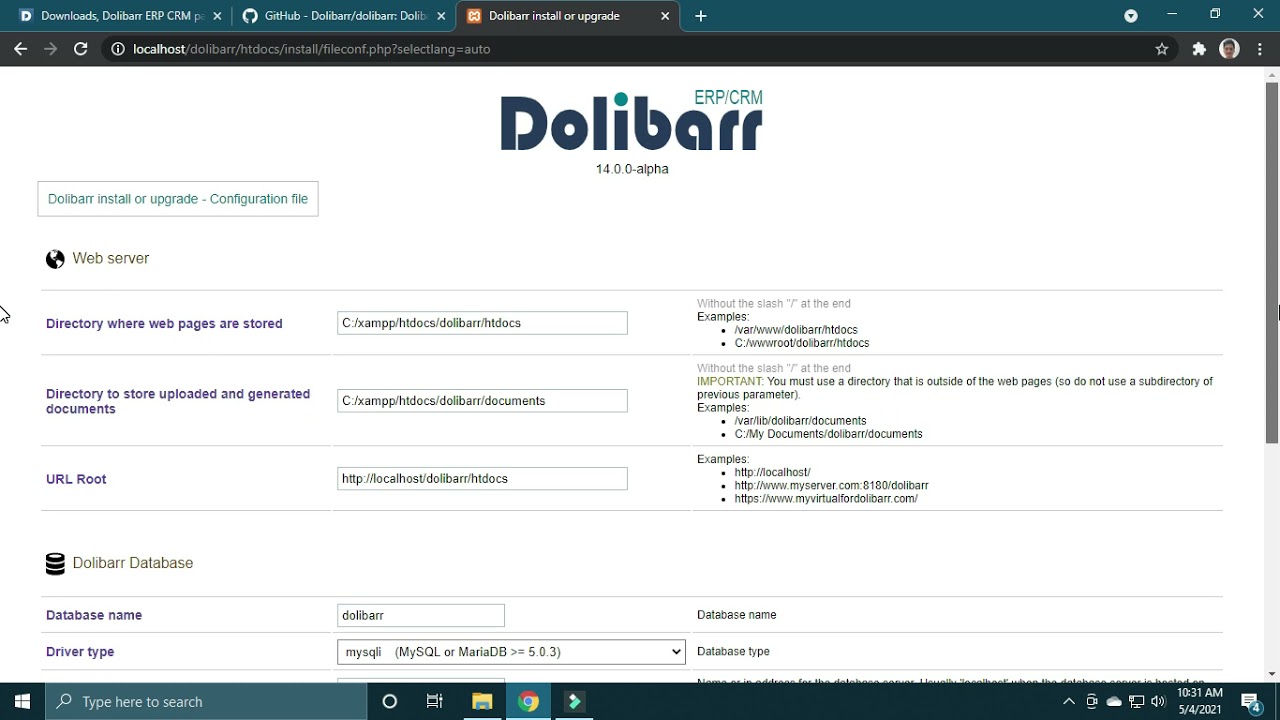
Task: Click the globe icon beside Web server
Action: (x=55, y=259)
